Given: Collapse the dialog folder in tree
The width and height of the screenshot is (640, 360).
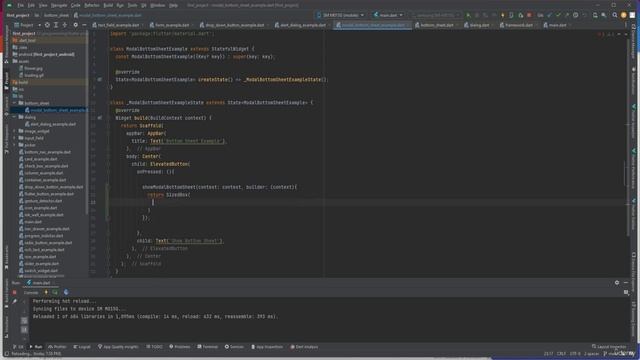Looking at the screenshot, I should pyautogui.click(x=15, y=117).
